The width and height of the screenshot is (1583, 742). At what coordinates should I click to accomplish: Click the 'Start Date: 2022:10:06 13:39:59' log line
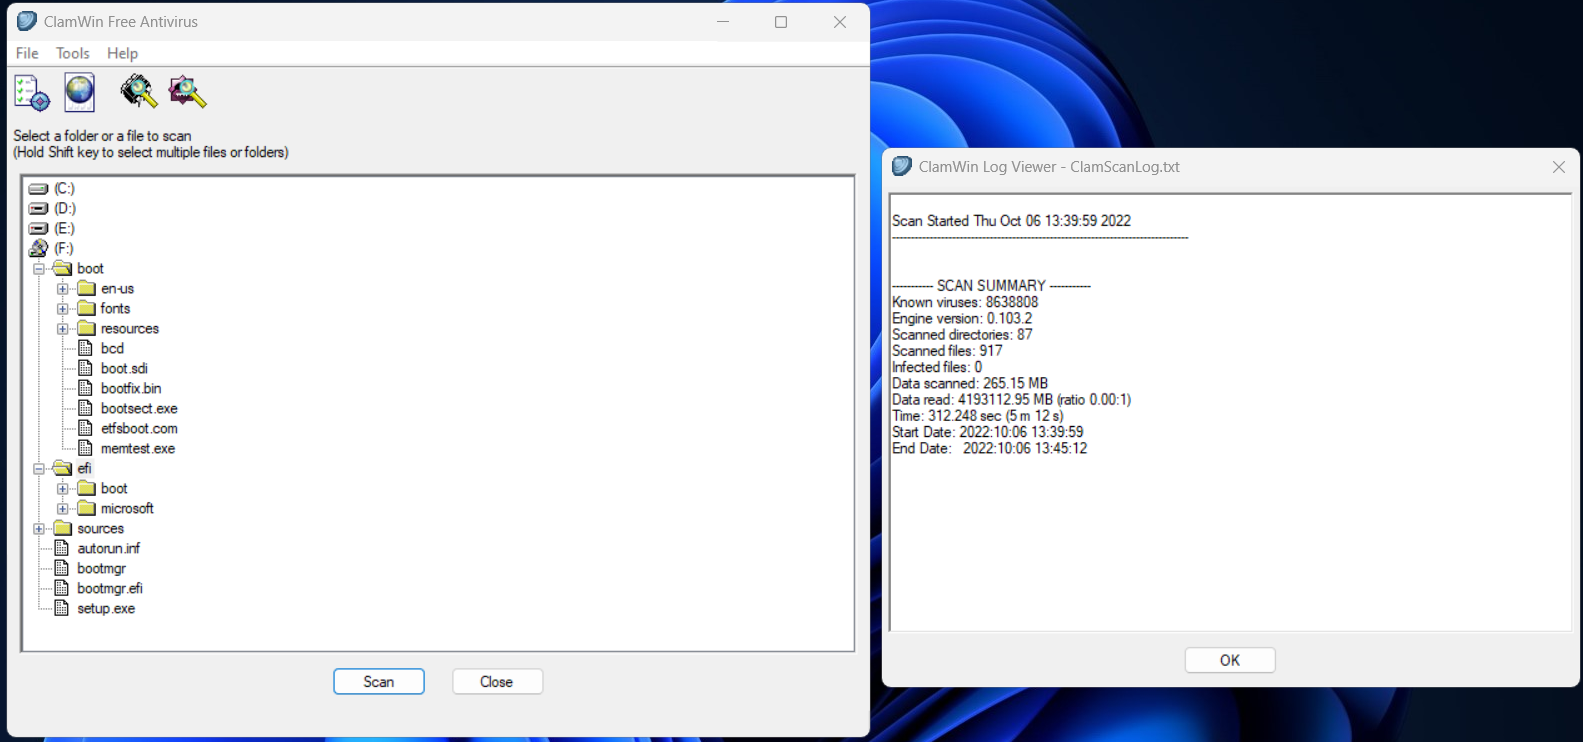[x=988, y=432]
